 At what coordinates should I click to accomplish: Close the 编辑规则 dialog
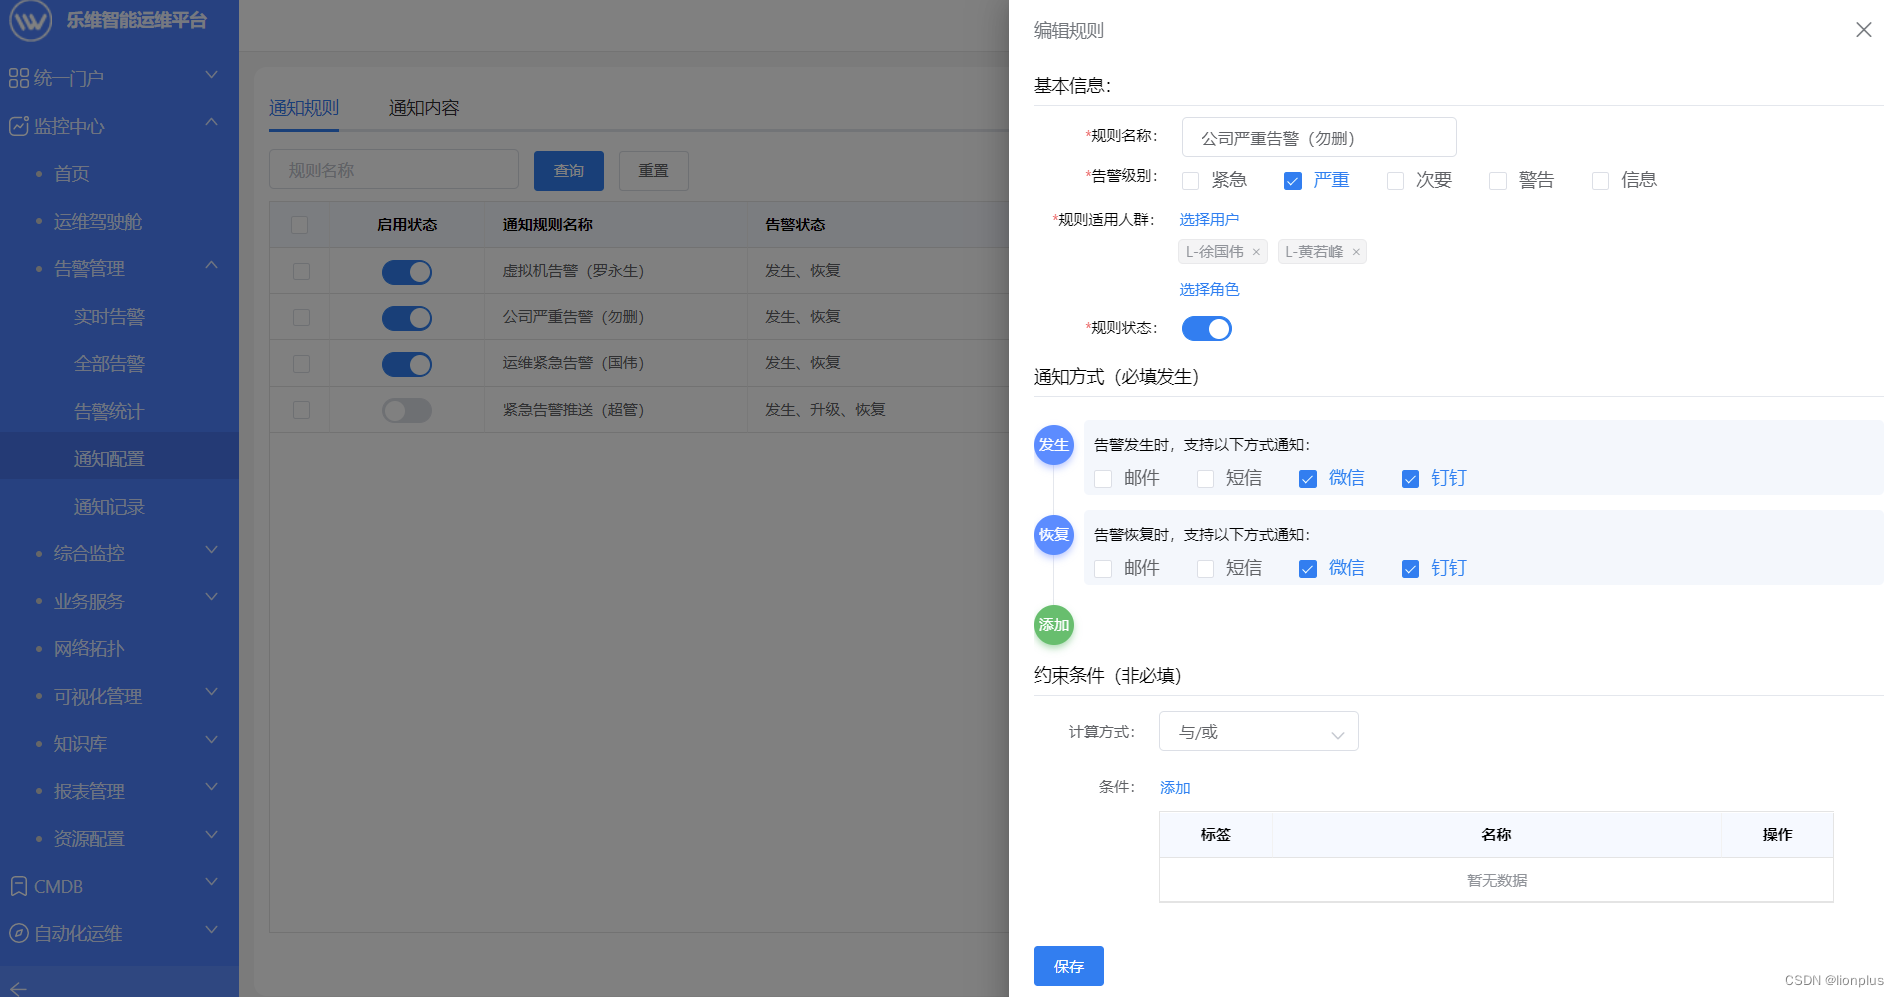pos(1863,30)
